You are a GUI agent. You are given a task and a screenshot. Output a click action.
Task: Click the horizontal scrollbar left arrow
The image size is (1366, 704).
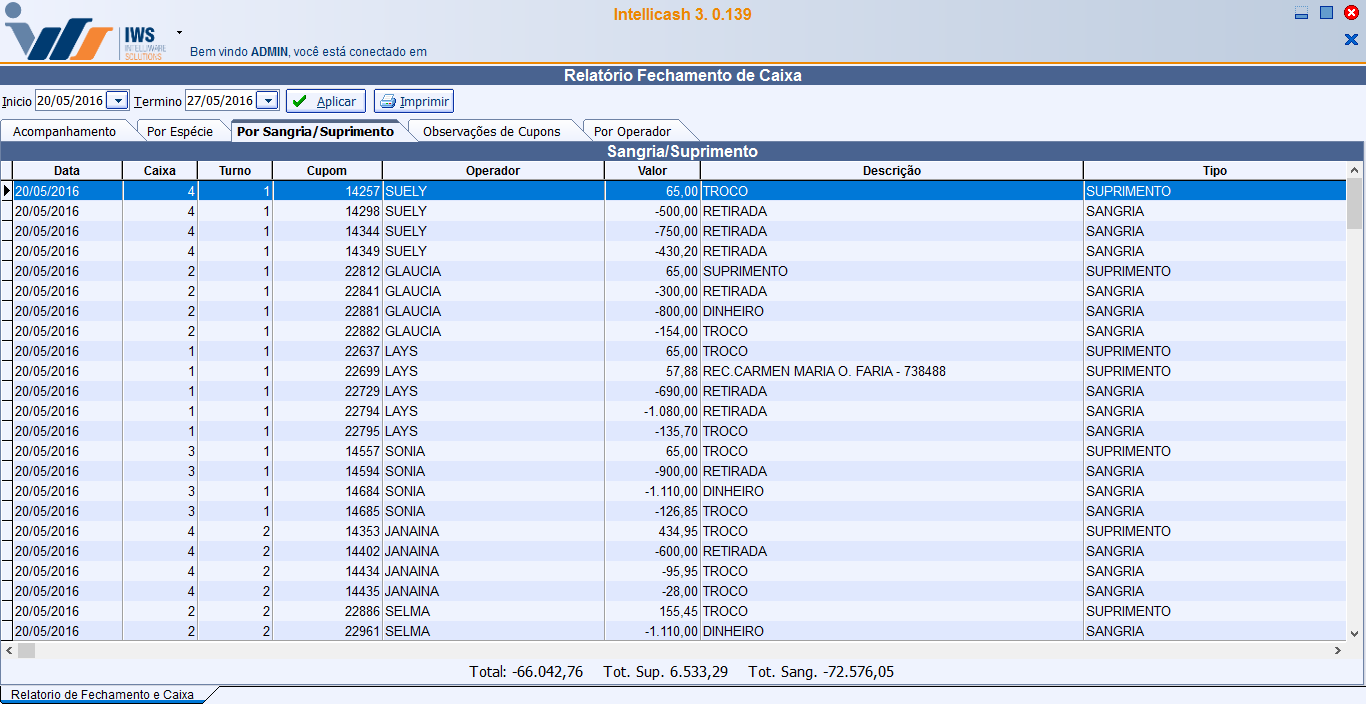coord(8,650)
